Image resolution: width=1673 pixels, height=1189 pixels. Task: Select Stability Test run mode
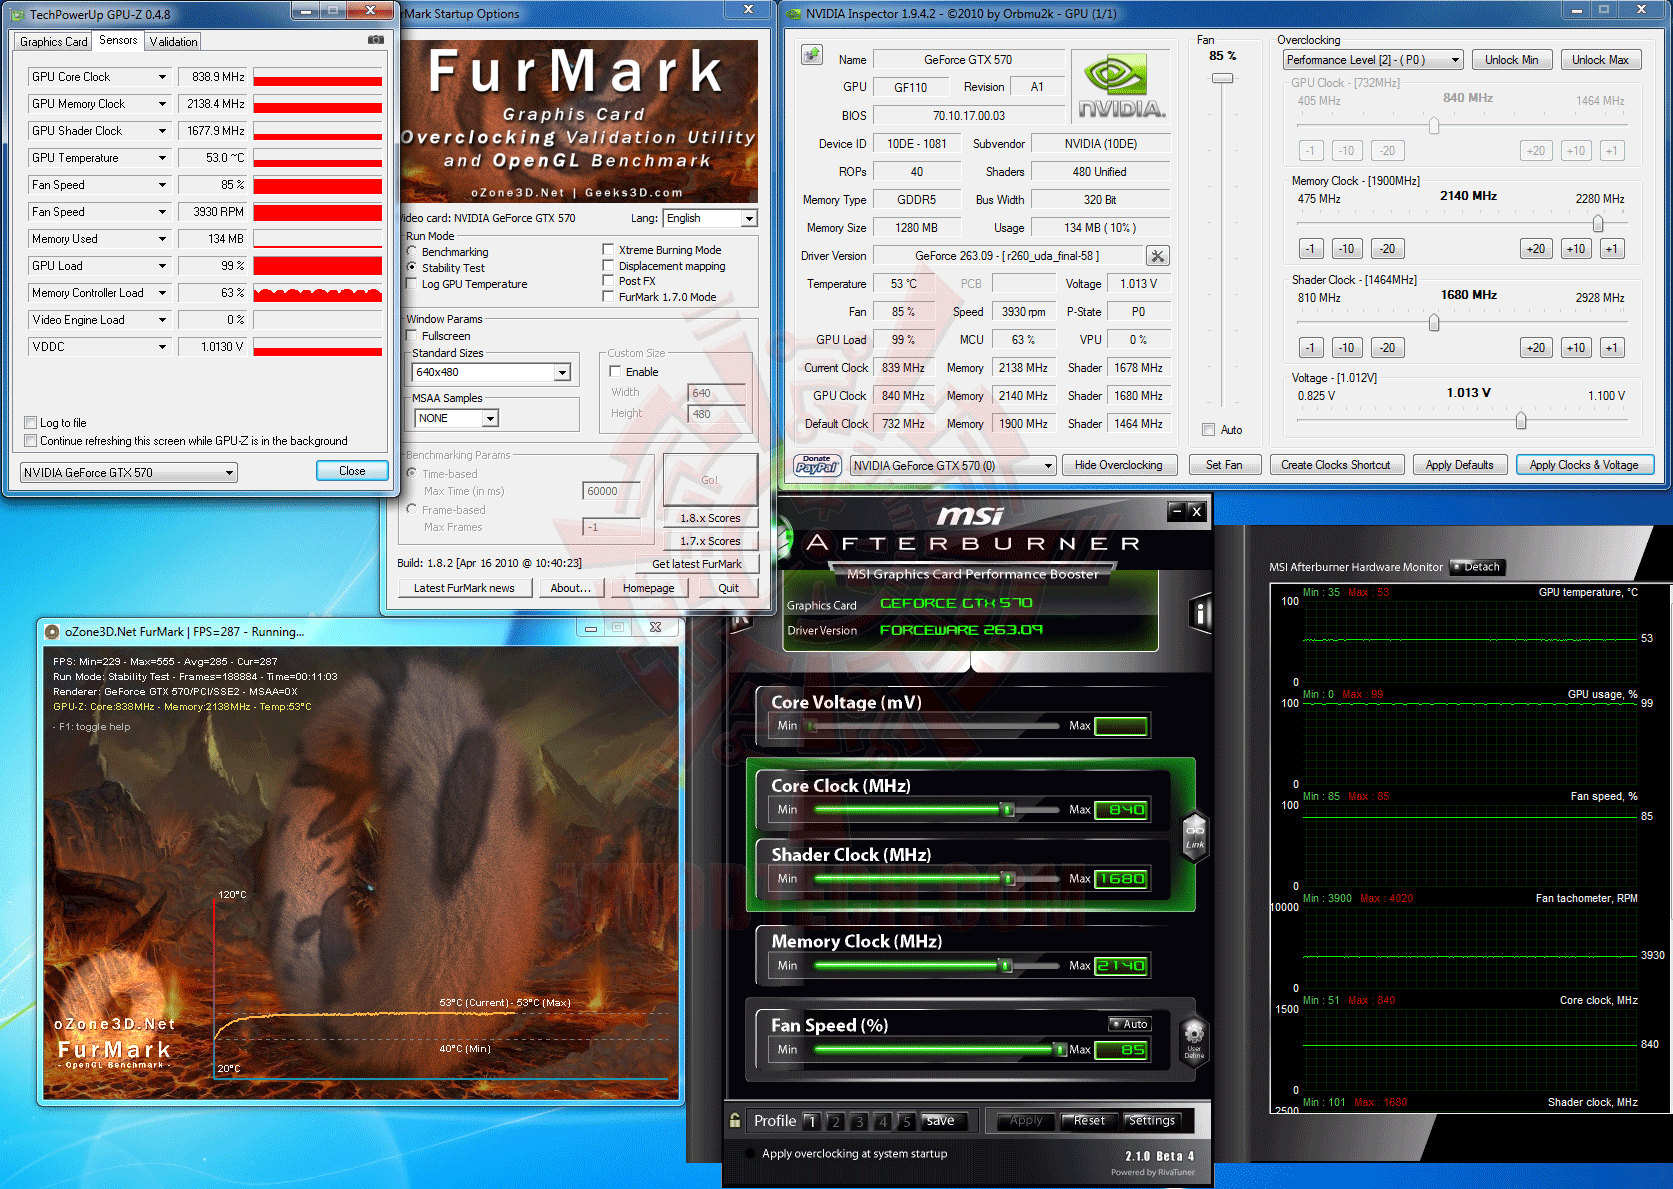tap(412, 268)
